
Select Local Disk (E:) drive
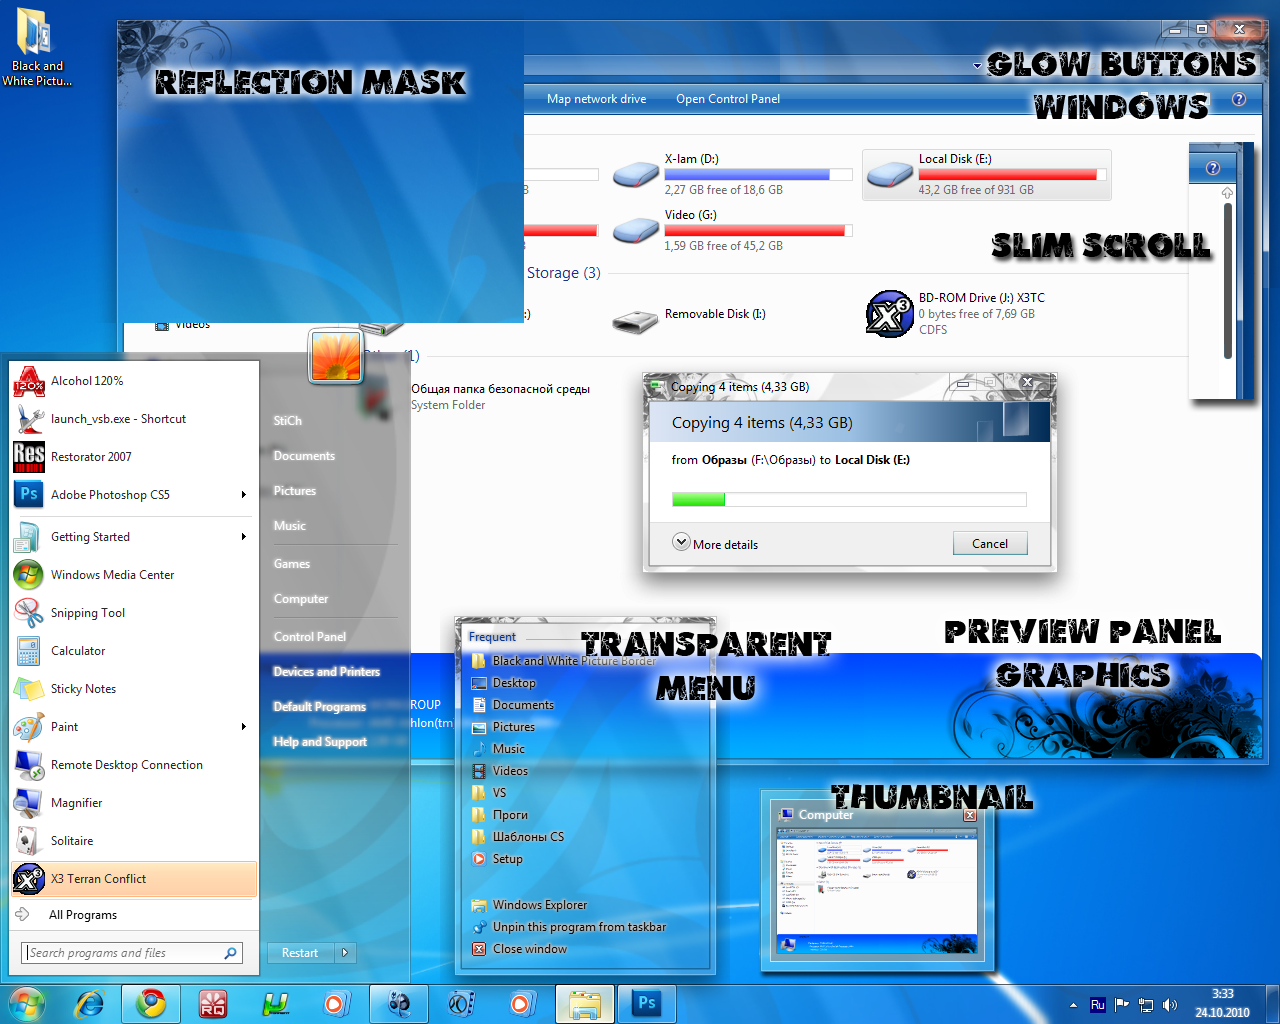click(986, 174)
